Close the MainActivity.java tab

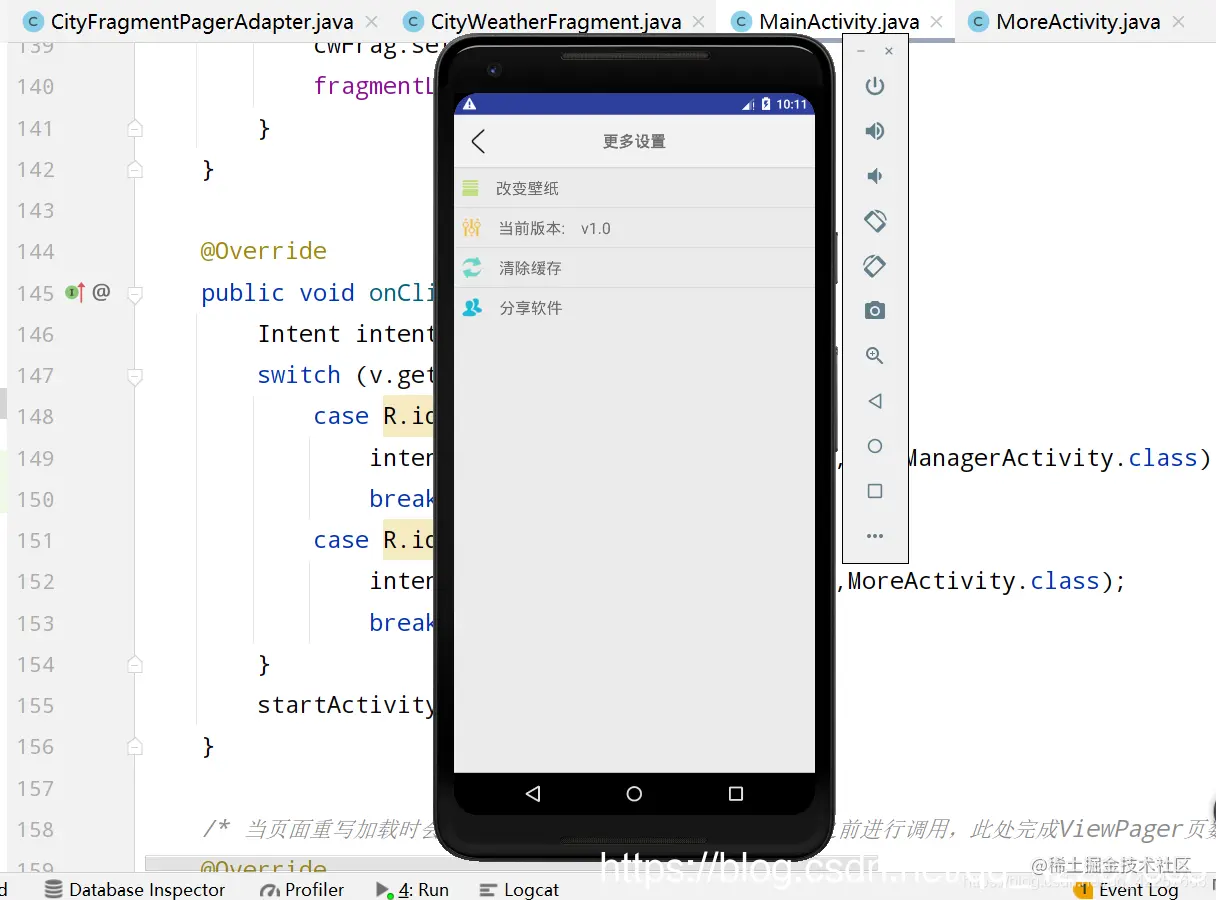coord(937,22)
